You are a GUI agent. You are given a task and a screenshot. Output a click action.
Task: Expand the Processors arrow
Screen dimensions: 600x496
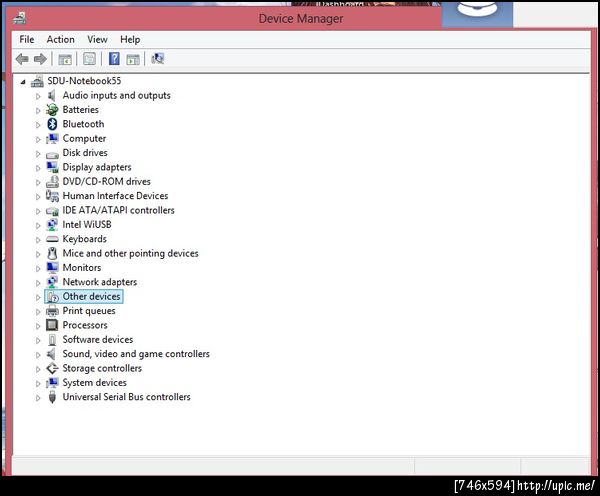(x=38, y=326)
